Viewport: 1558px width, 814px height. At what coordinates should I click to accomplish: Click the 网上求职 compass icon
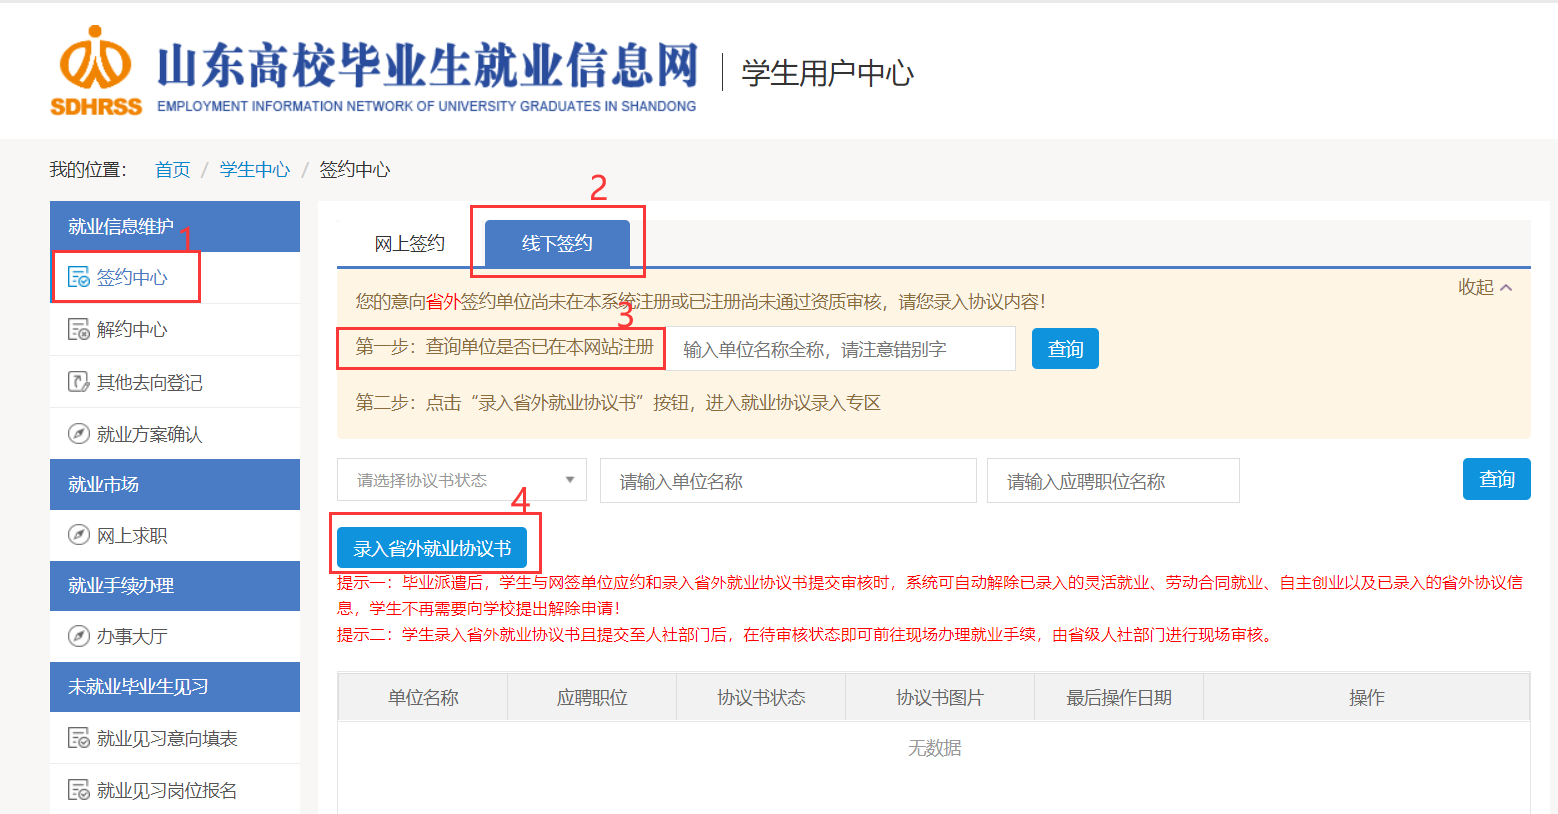coord(78,535)
